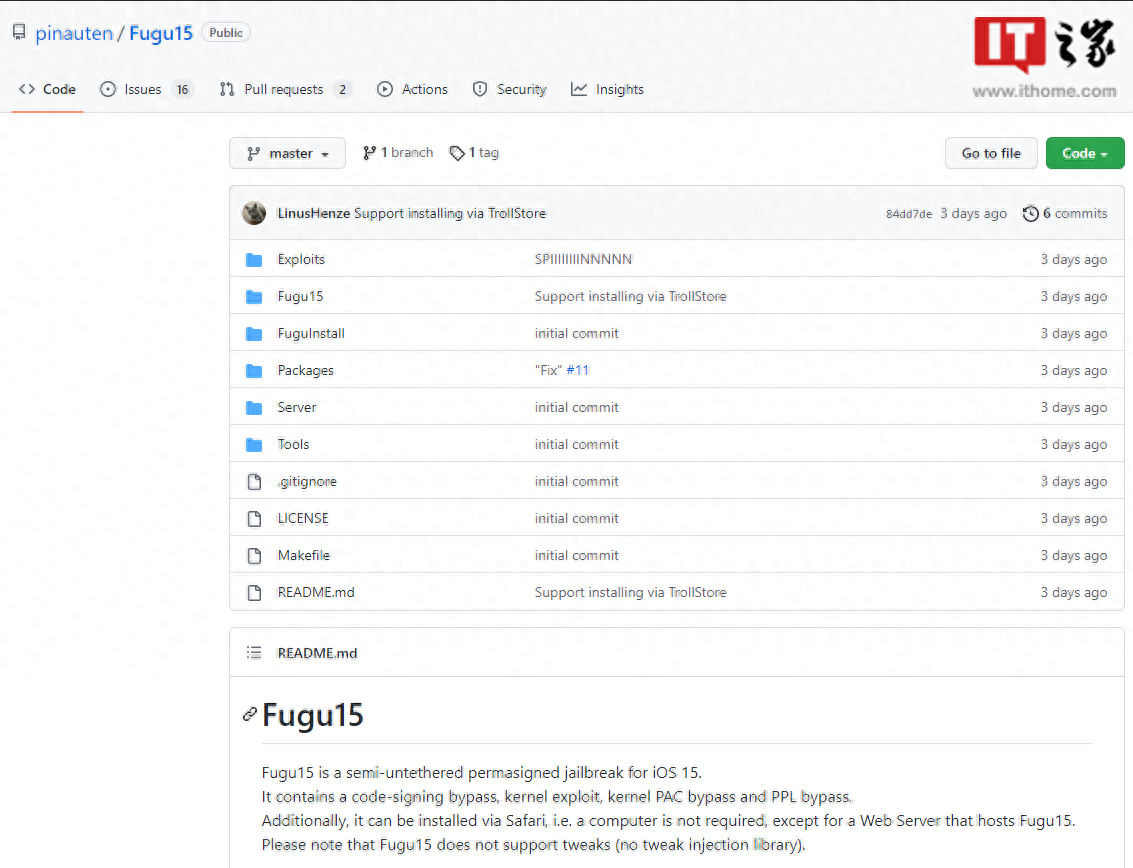This screenshot has height=868, width=1133.
Task: Switch to the Issues tab
Action: click(x=145, y=89)
